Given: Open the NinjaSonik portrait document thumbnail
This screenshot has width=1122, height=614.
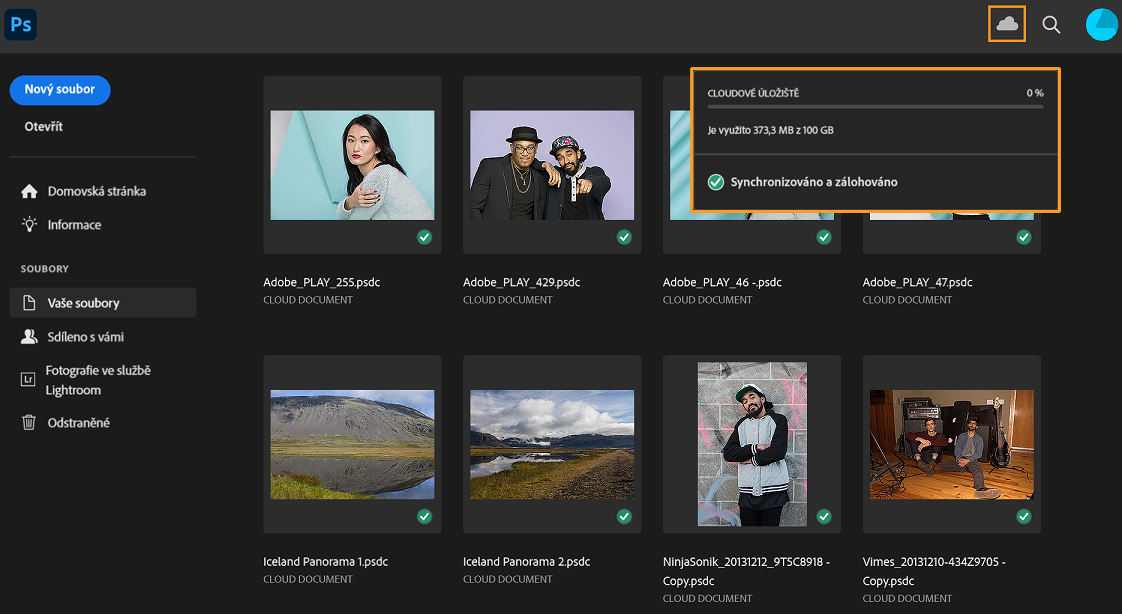Looking at the screenshot, I should point(752,444).
